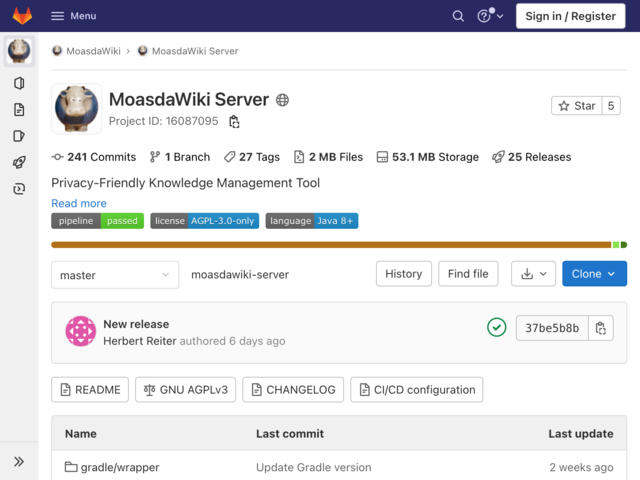Click language Java 8+ badge

(x=312, y=221)
